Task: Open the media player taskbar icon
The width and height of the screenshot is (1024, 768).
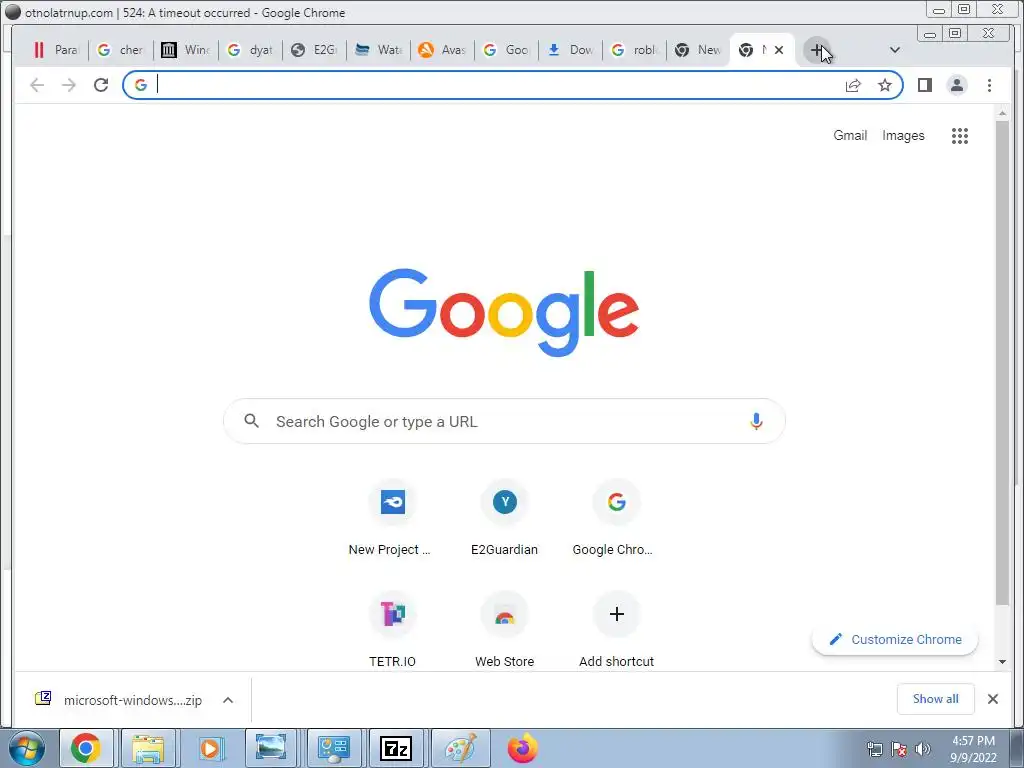Action: click(210, 748)
